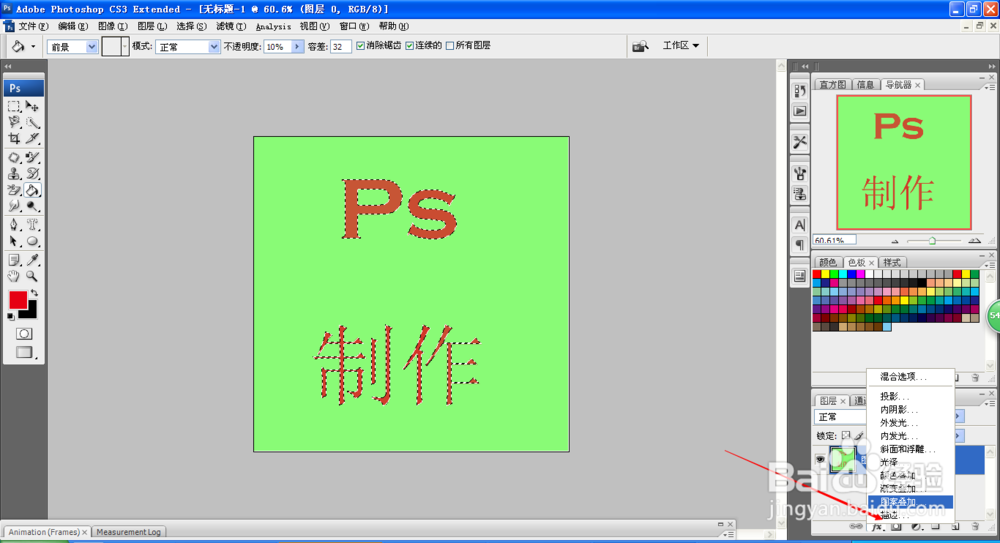The width and height of the screenshot is (1000, 543).
Task: Select the Move tool
Action: click(32, 107)
